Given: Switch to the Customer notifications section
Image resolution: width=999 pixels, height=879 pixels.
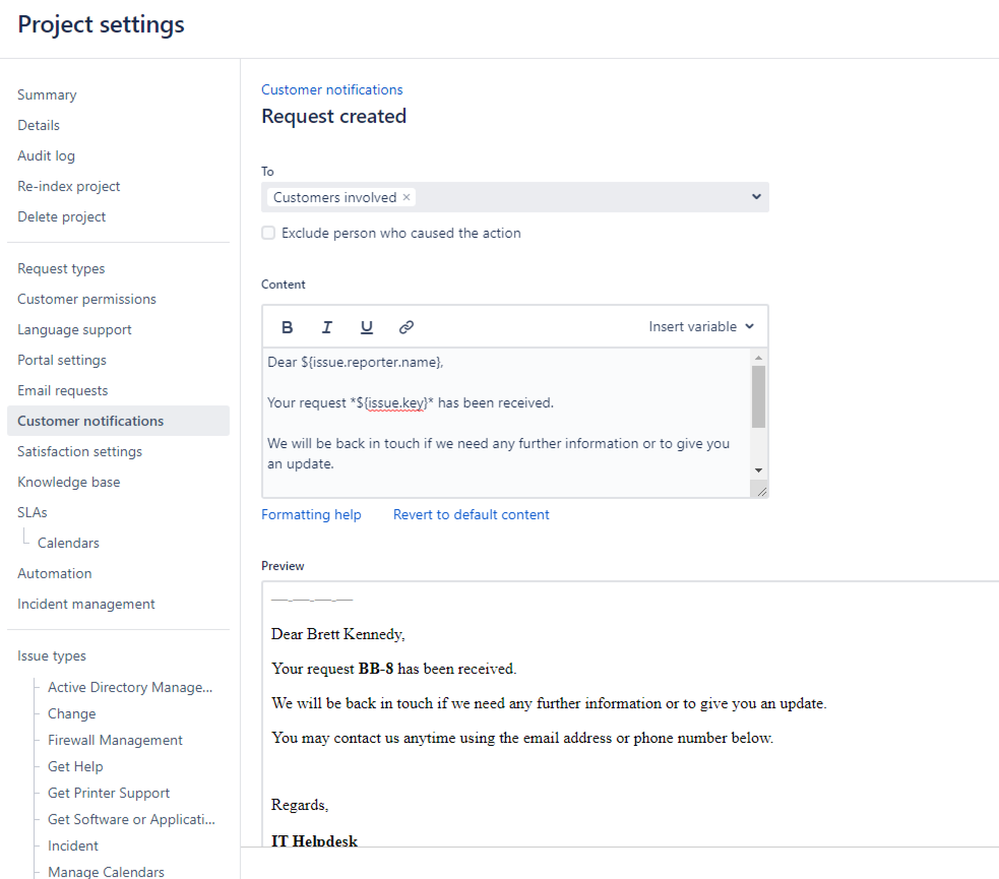Looking at the screenshot, I should [88, 420].
